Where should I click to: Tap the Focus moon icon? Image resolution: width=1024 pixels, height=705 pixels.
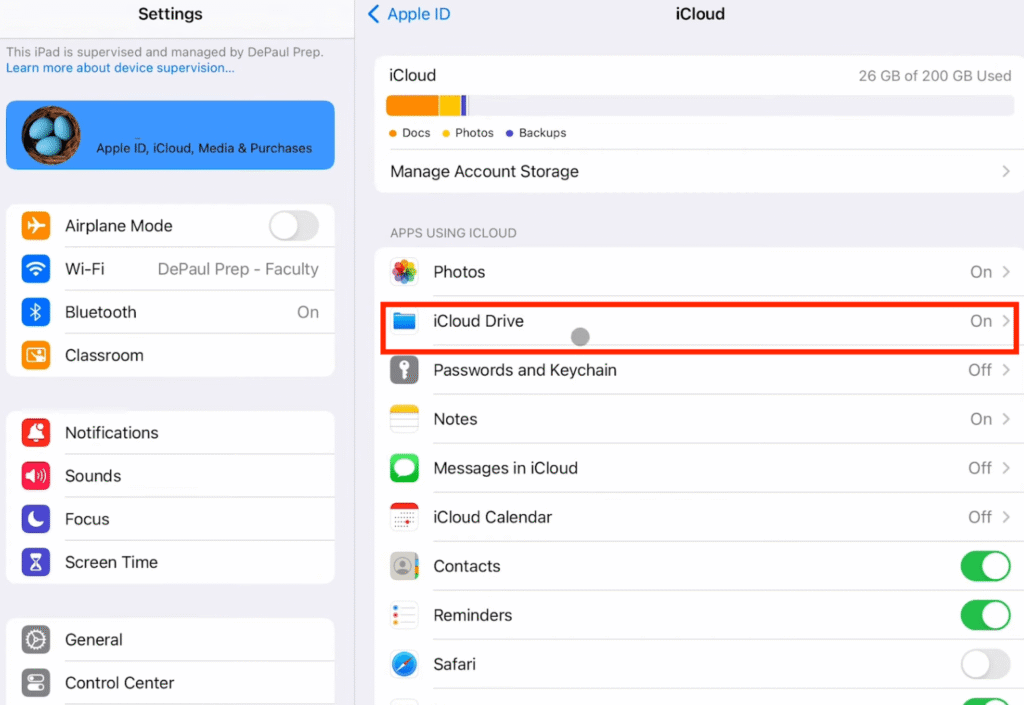[x=36, y=519]
